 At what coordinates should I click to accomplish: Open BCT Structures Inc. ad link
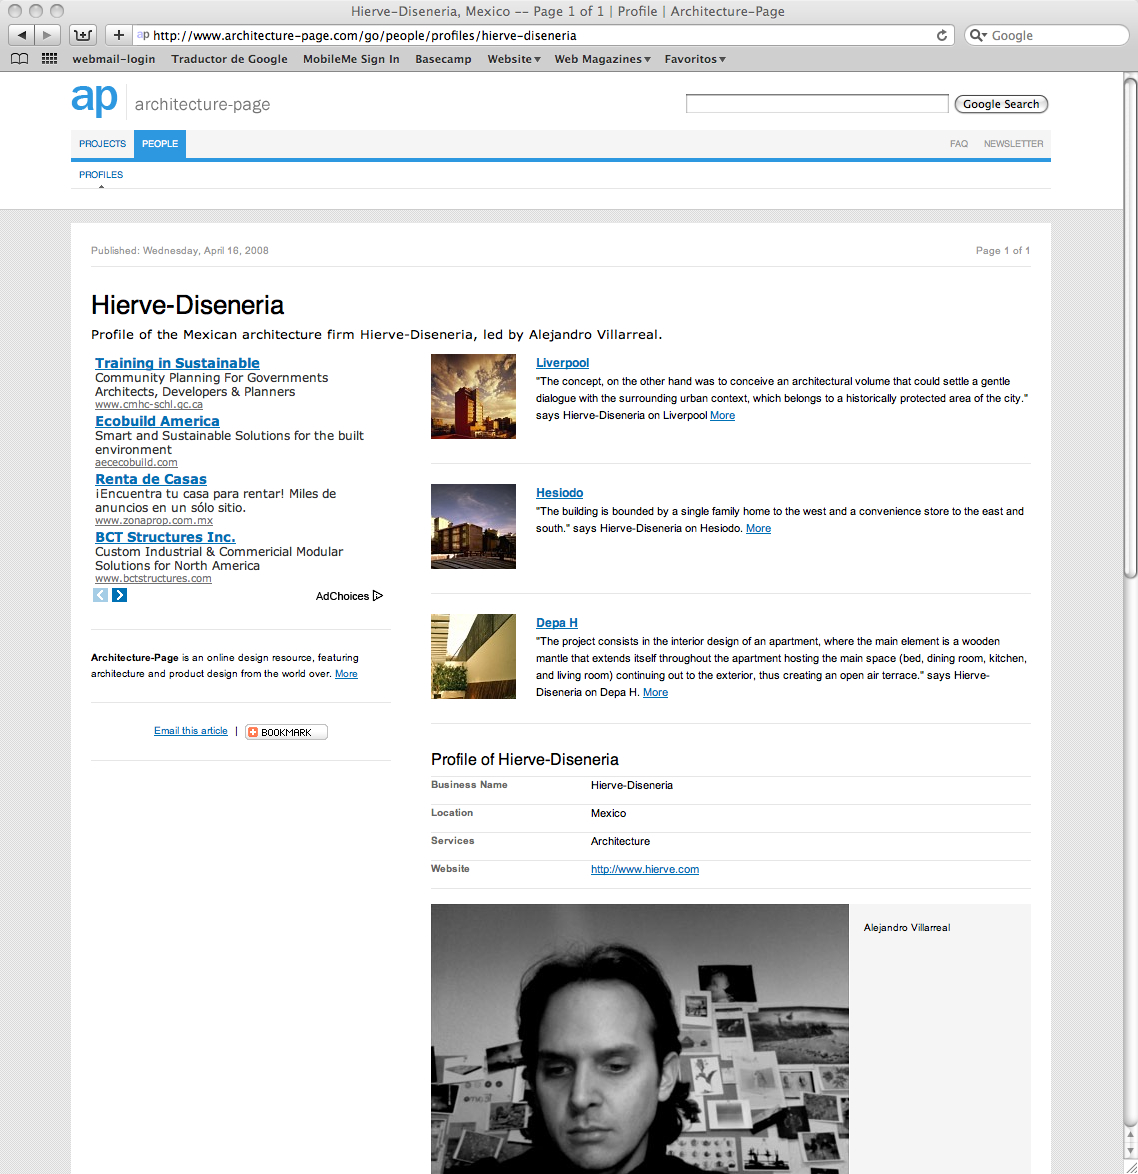point(165,538)
